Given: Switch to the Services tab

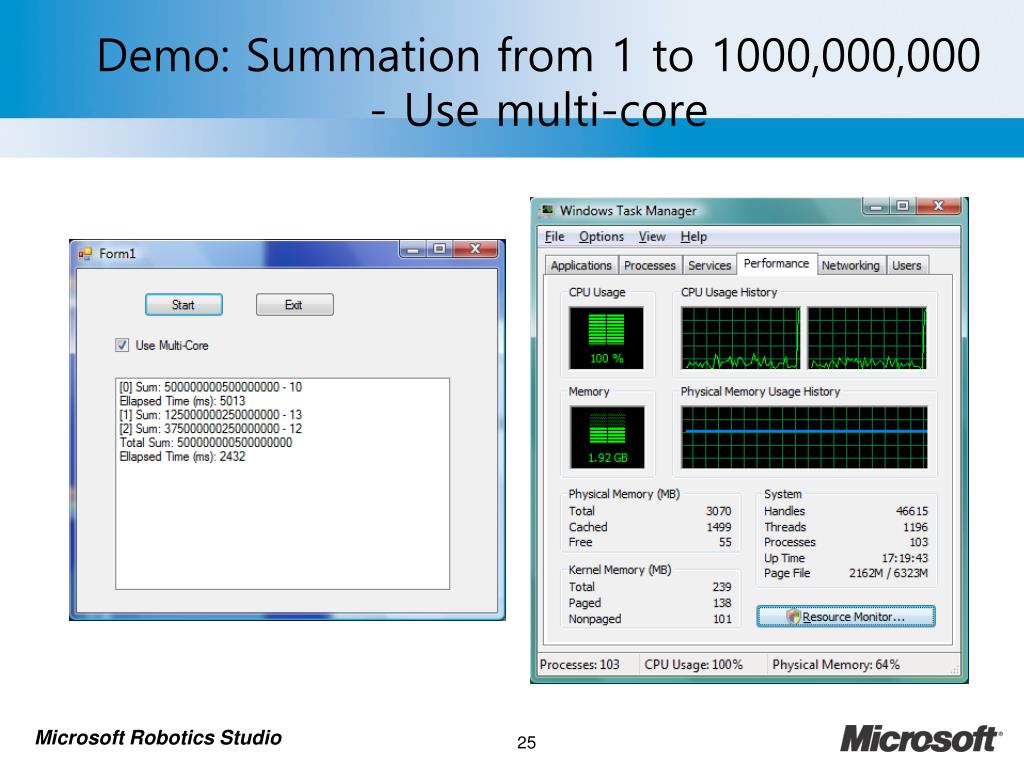Looking at the screenshot, I should (x=709, y=265).
